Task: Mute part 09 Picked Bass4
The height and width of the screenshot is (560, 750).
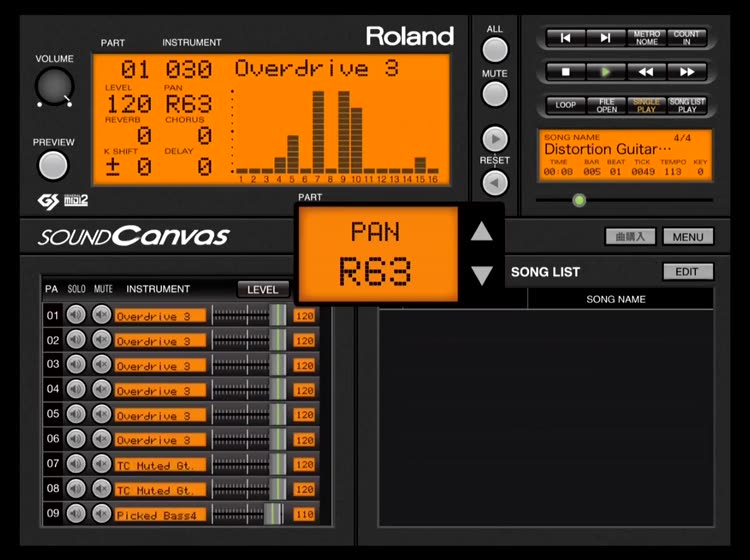Action: pos(101,514)
